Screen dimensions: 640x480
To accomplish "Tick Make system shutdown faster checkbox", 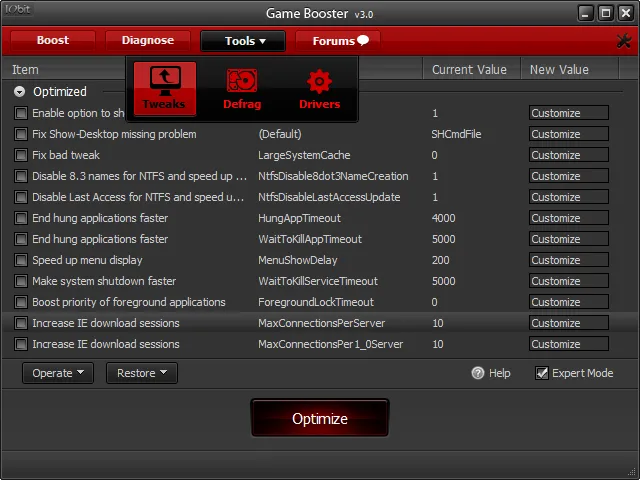I will pyautogui.click(x=21, y=281).
